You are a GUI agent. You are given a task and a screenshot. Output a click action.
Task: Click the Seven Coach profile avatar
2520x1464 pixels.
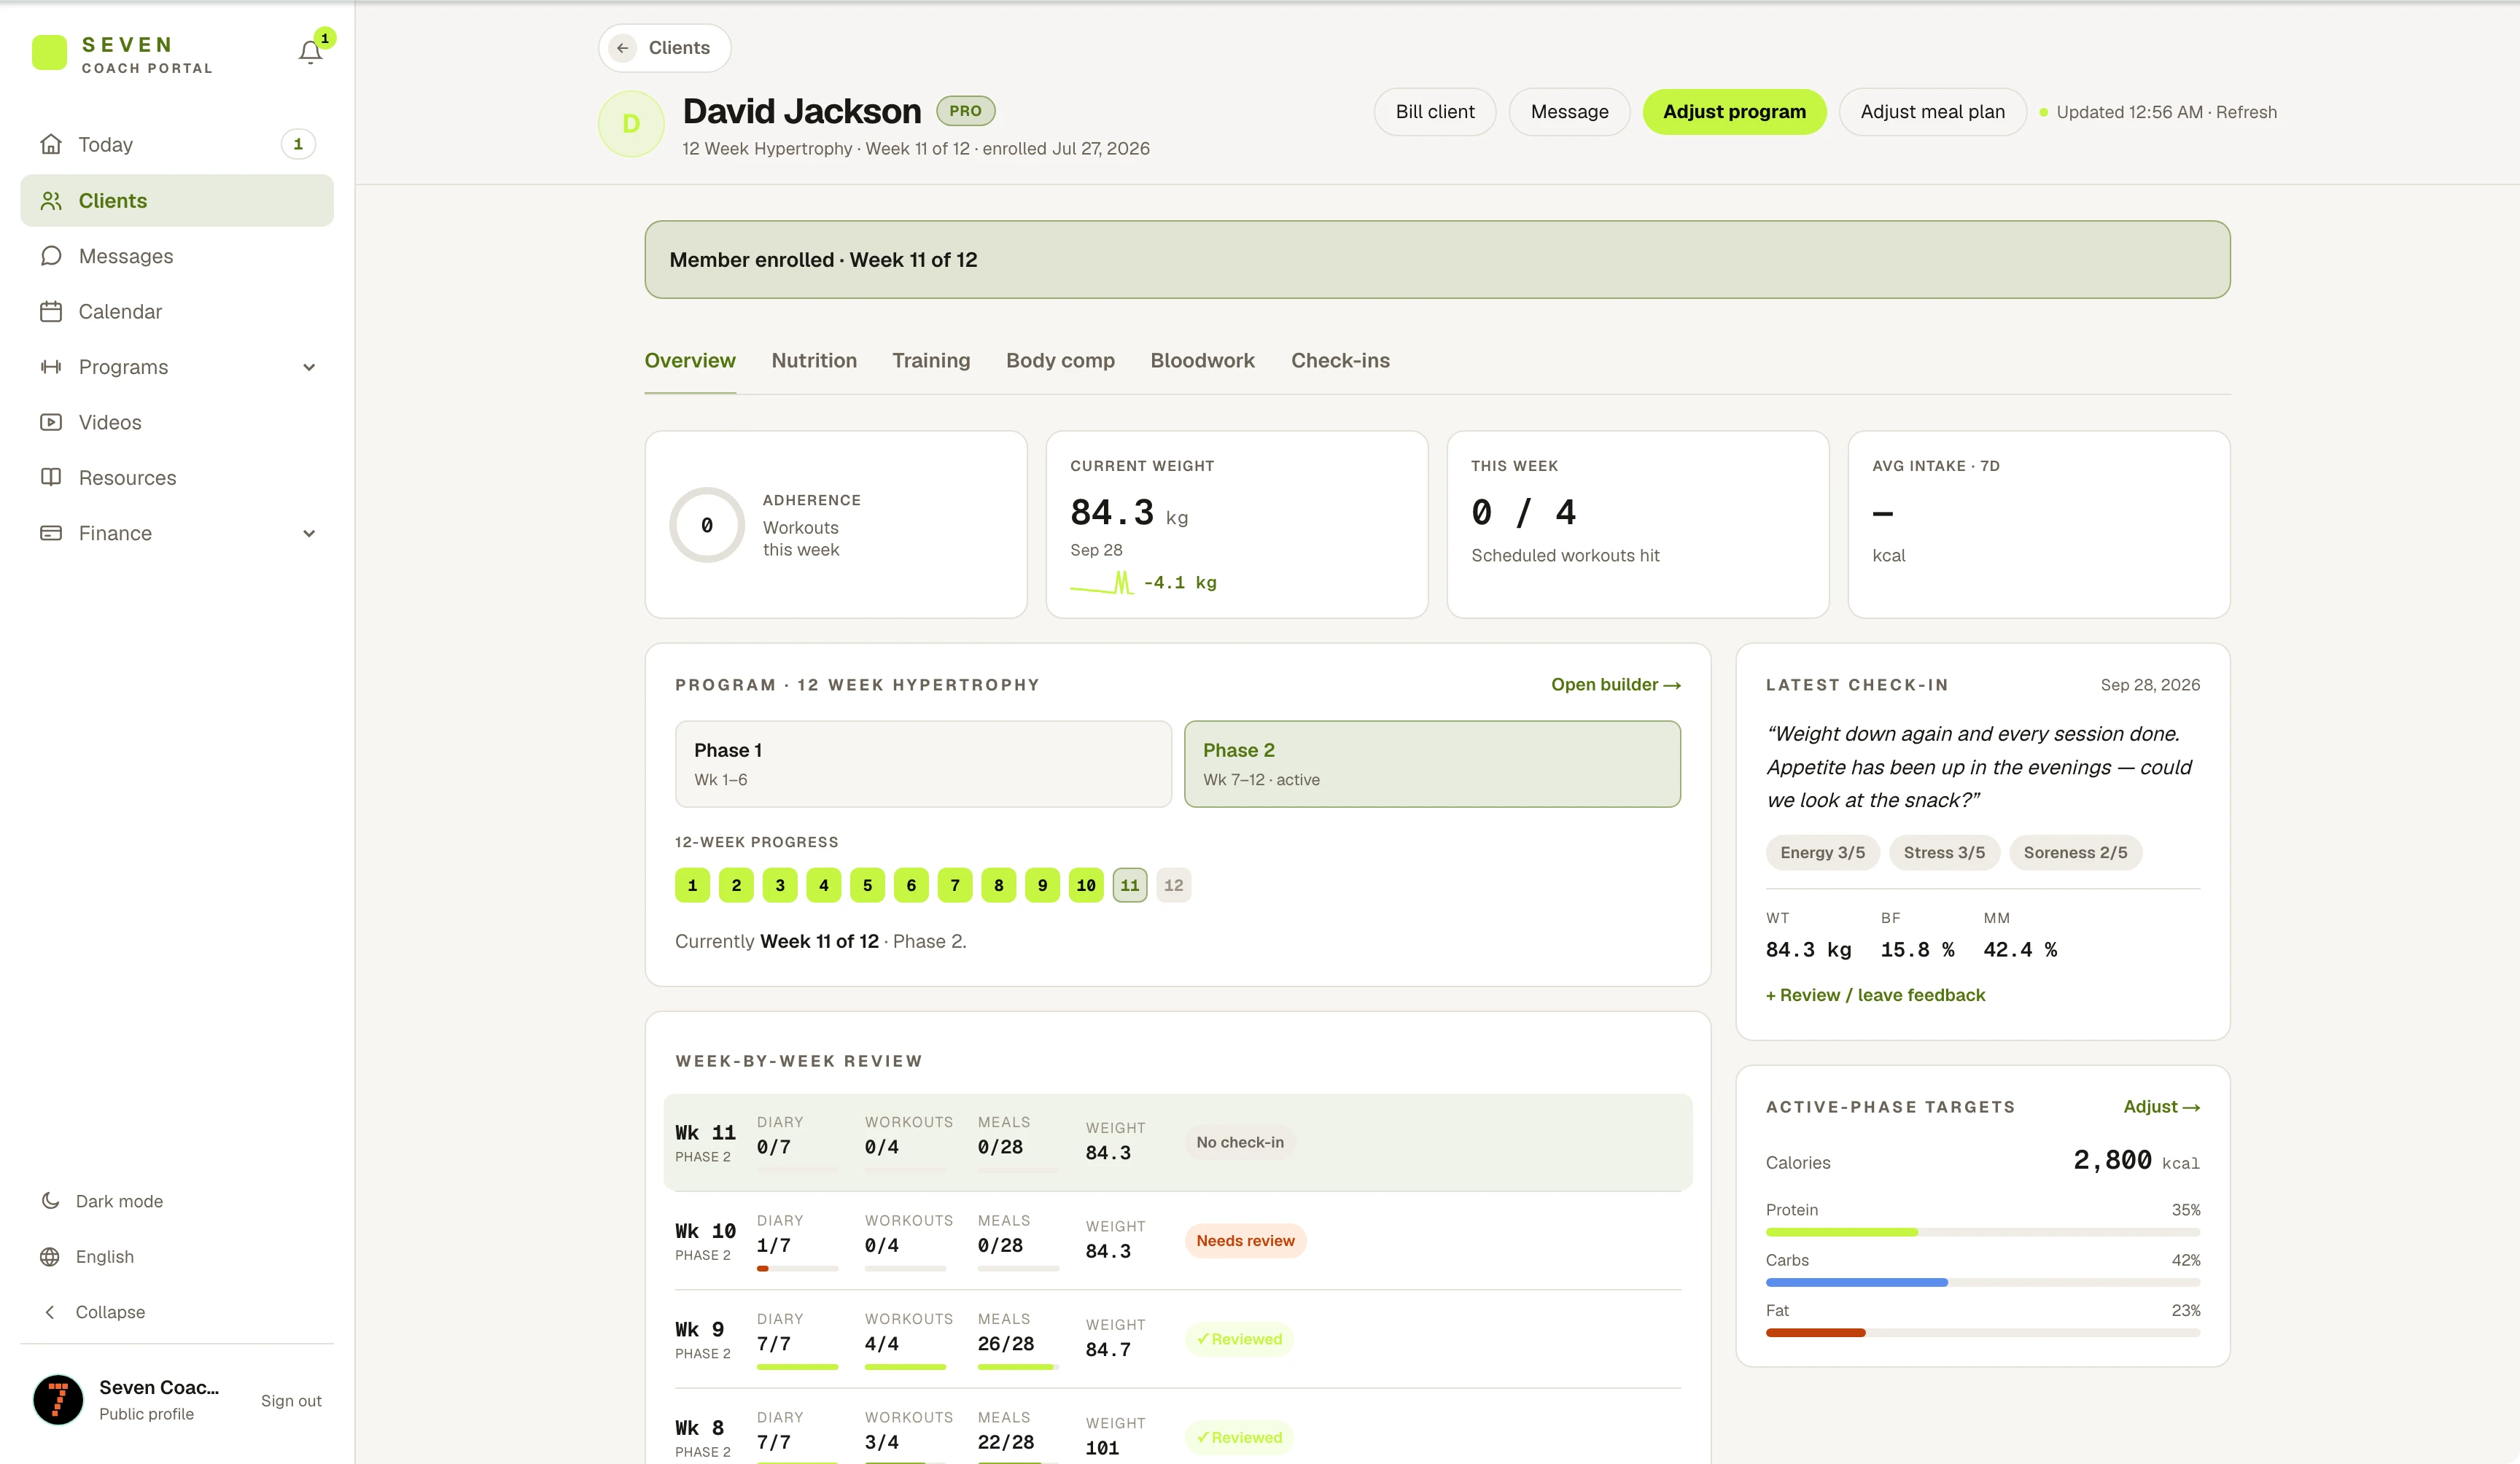58,1399
